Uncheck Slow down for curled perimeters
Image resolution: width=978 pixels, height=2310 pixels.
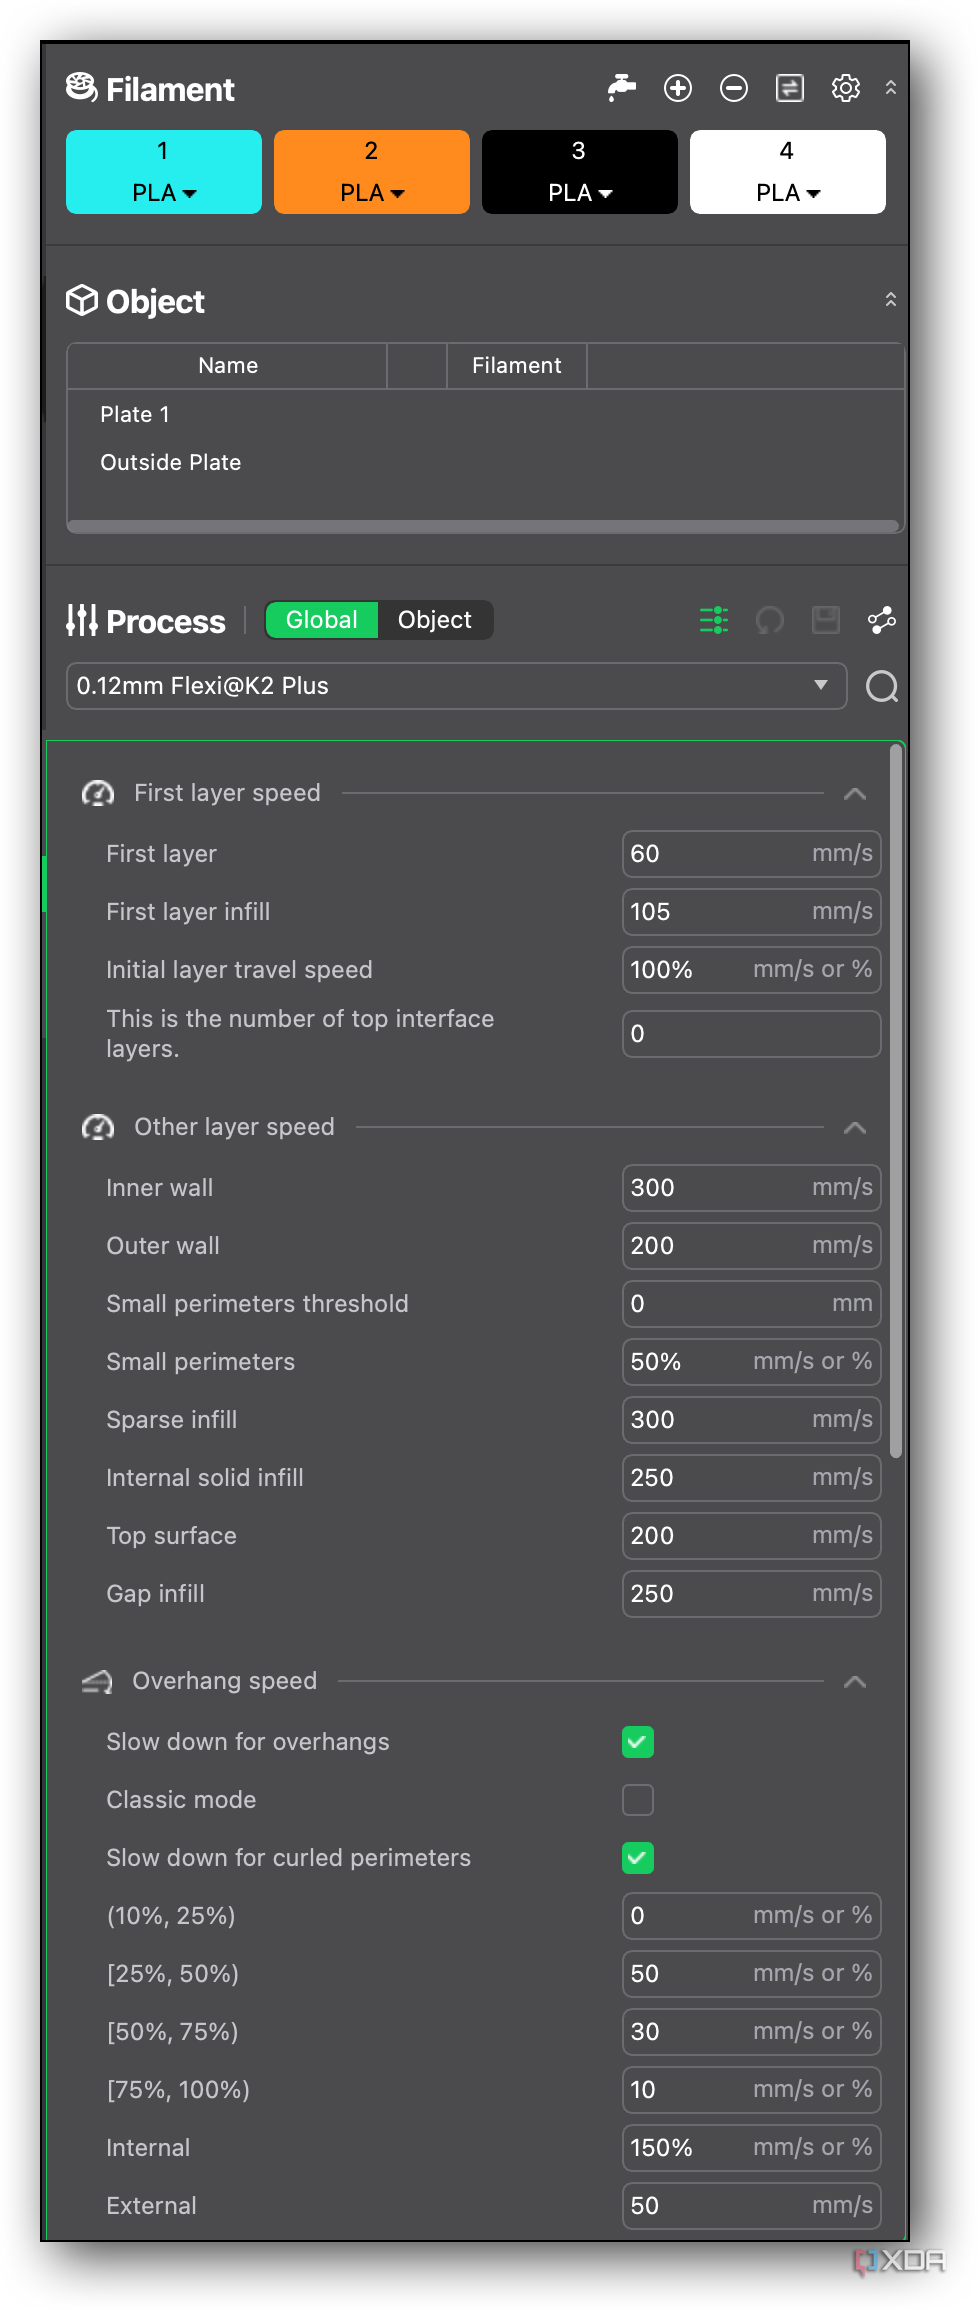pyautogui.click(x=638, y=1858)
